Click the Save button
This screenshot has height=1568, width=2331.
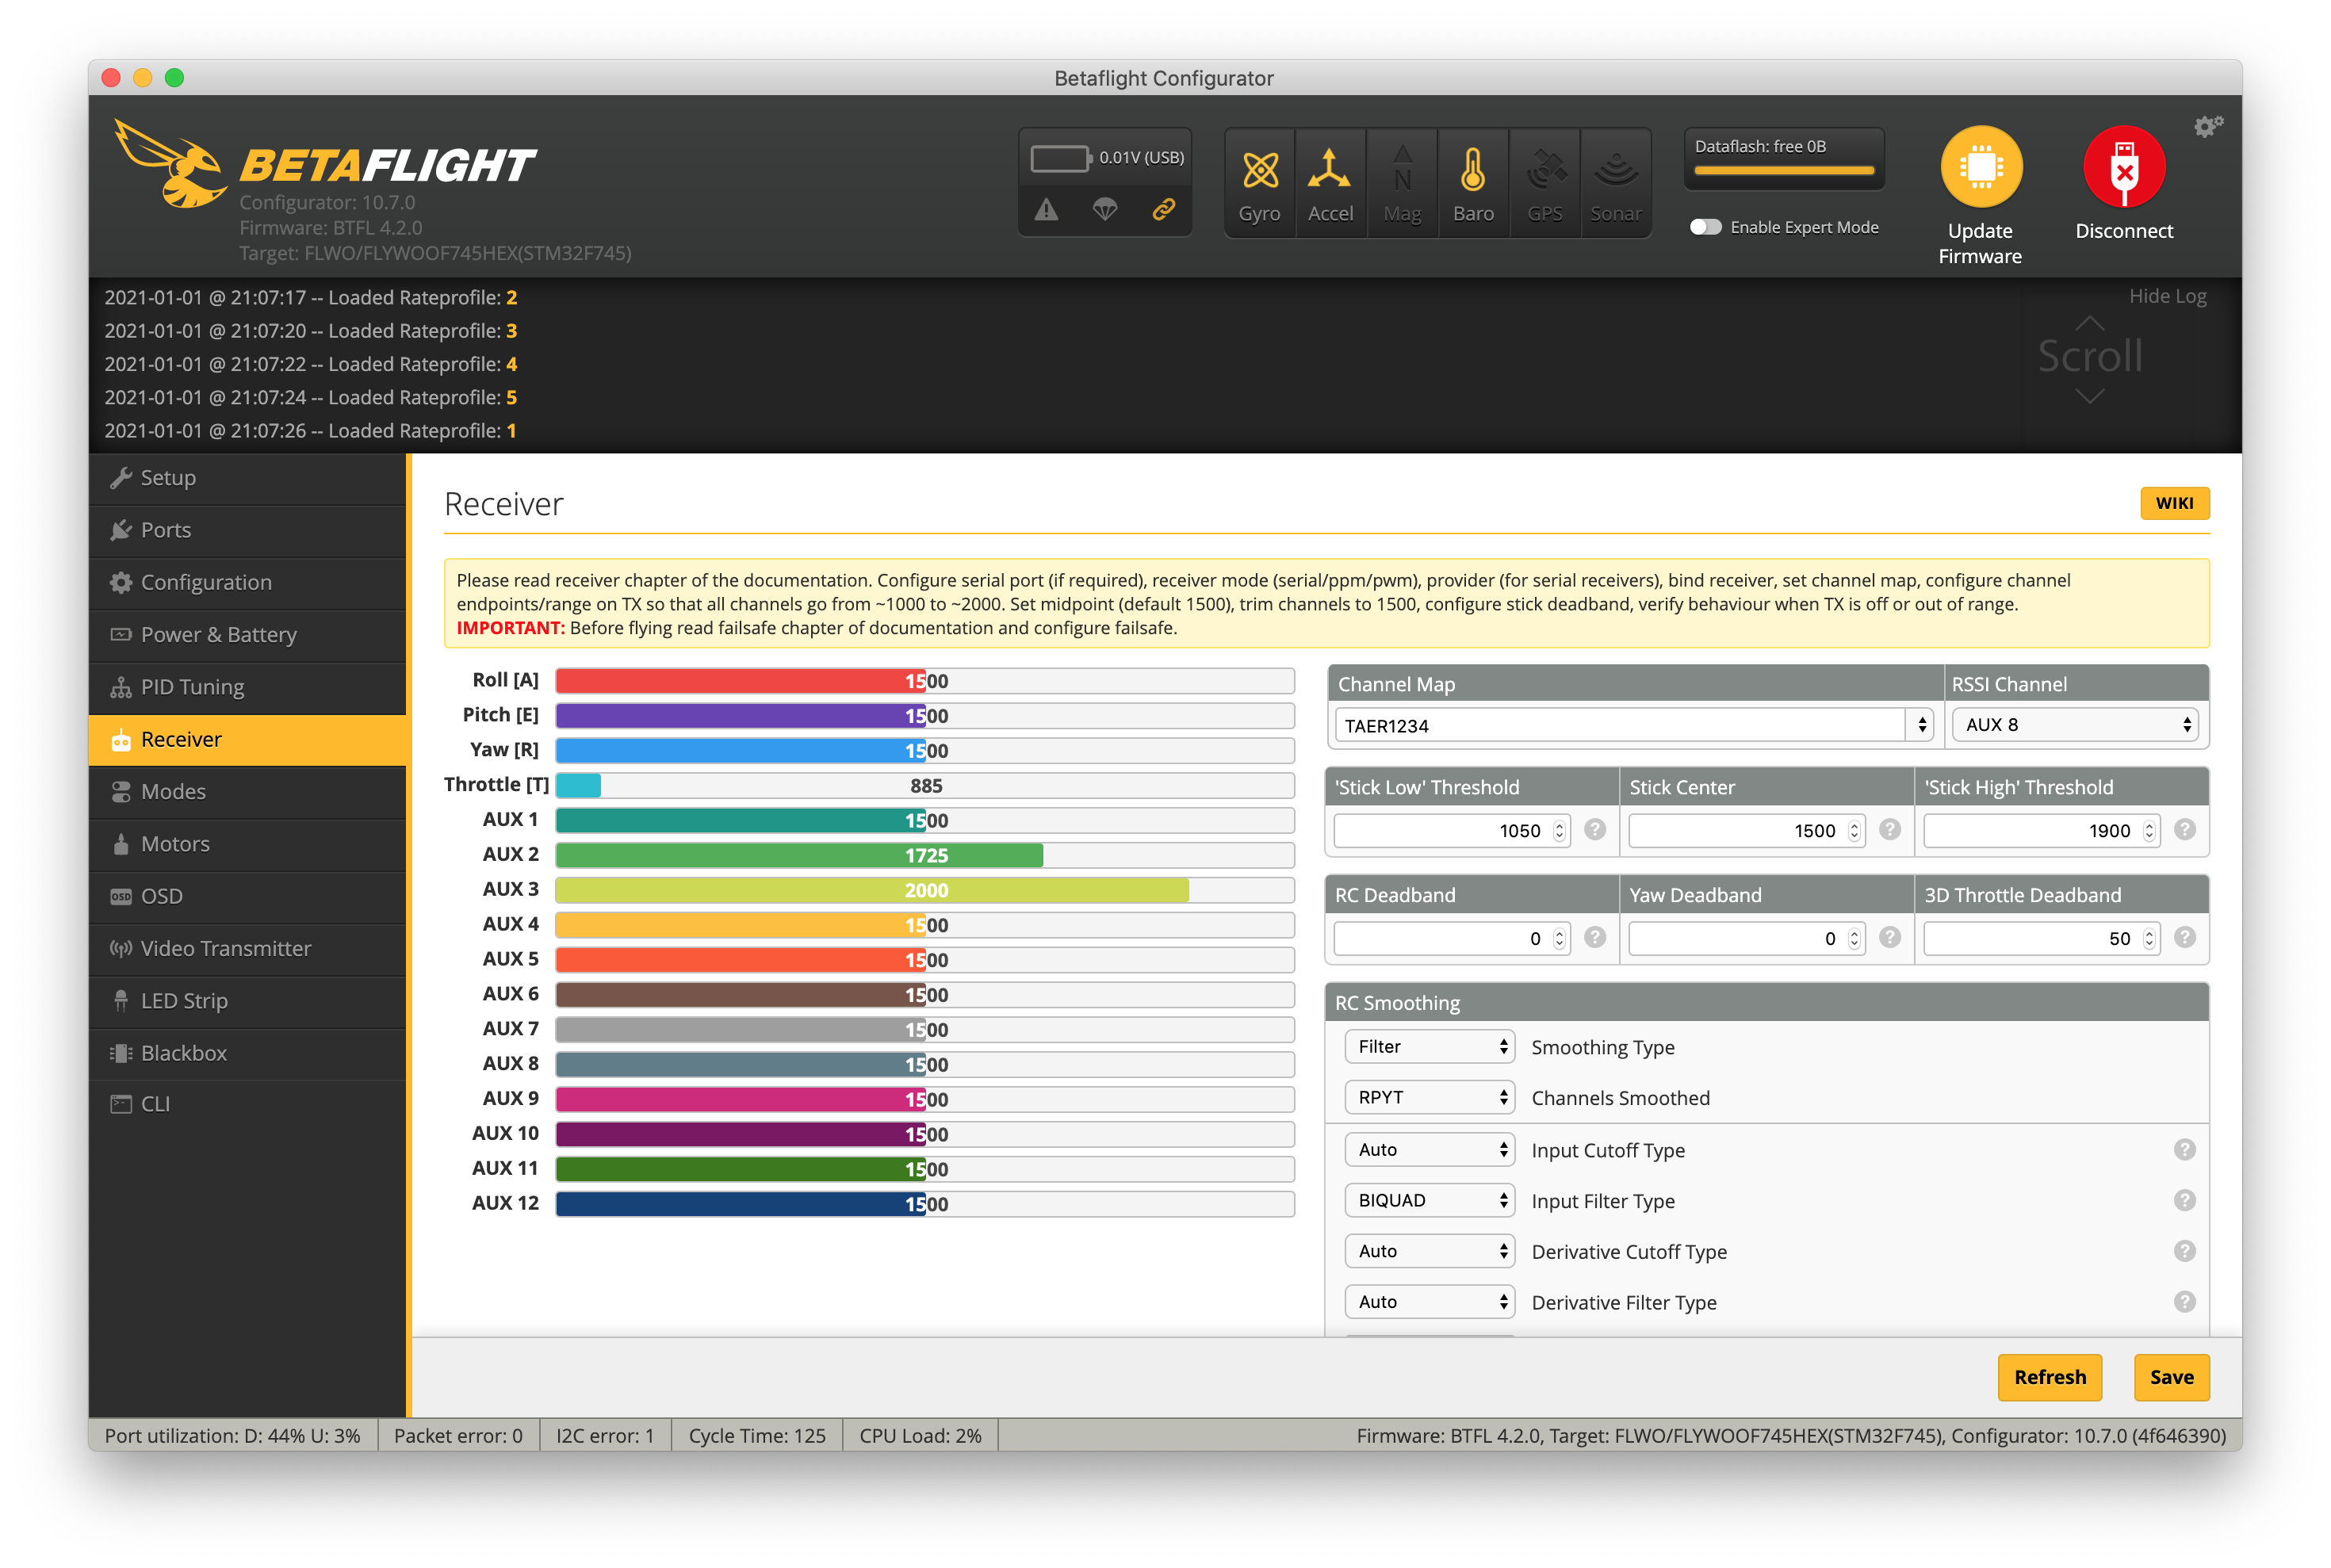2171,1378
